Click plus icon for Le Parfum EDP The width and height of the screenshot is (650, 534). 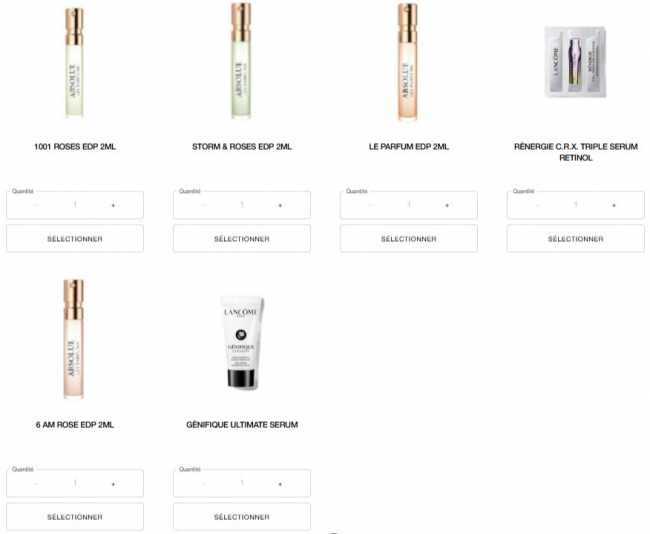tap(447, 206)
